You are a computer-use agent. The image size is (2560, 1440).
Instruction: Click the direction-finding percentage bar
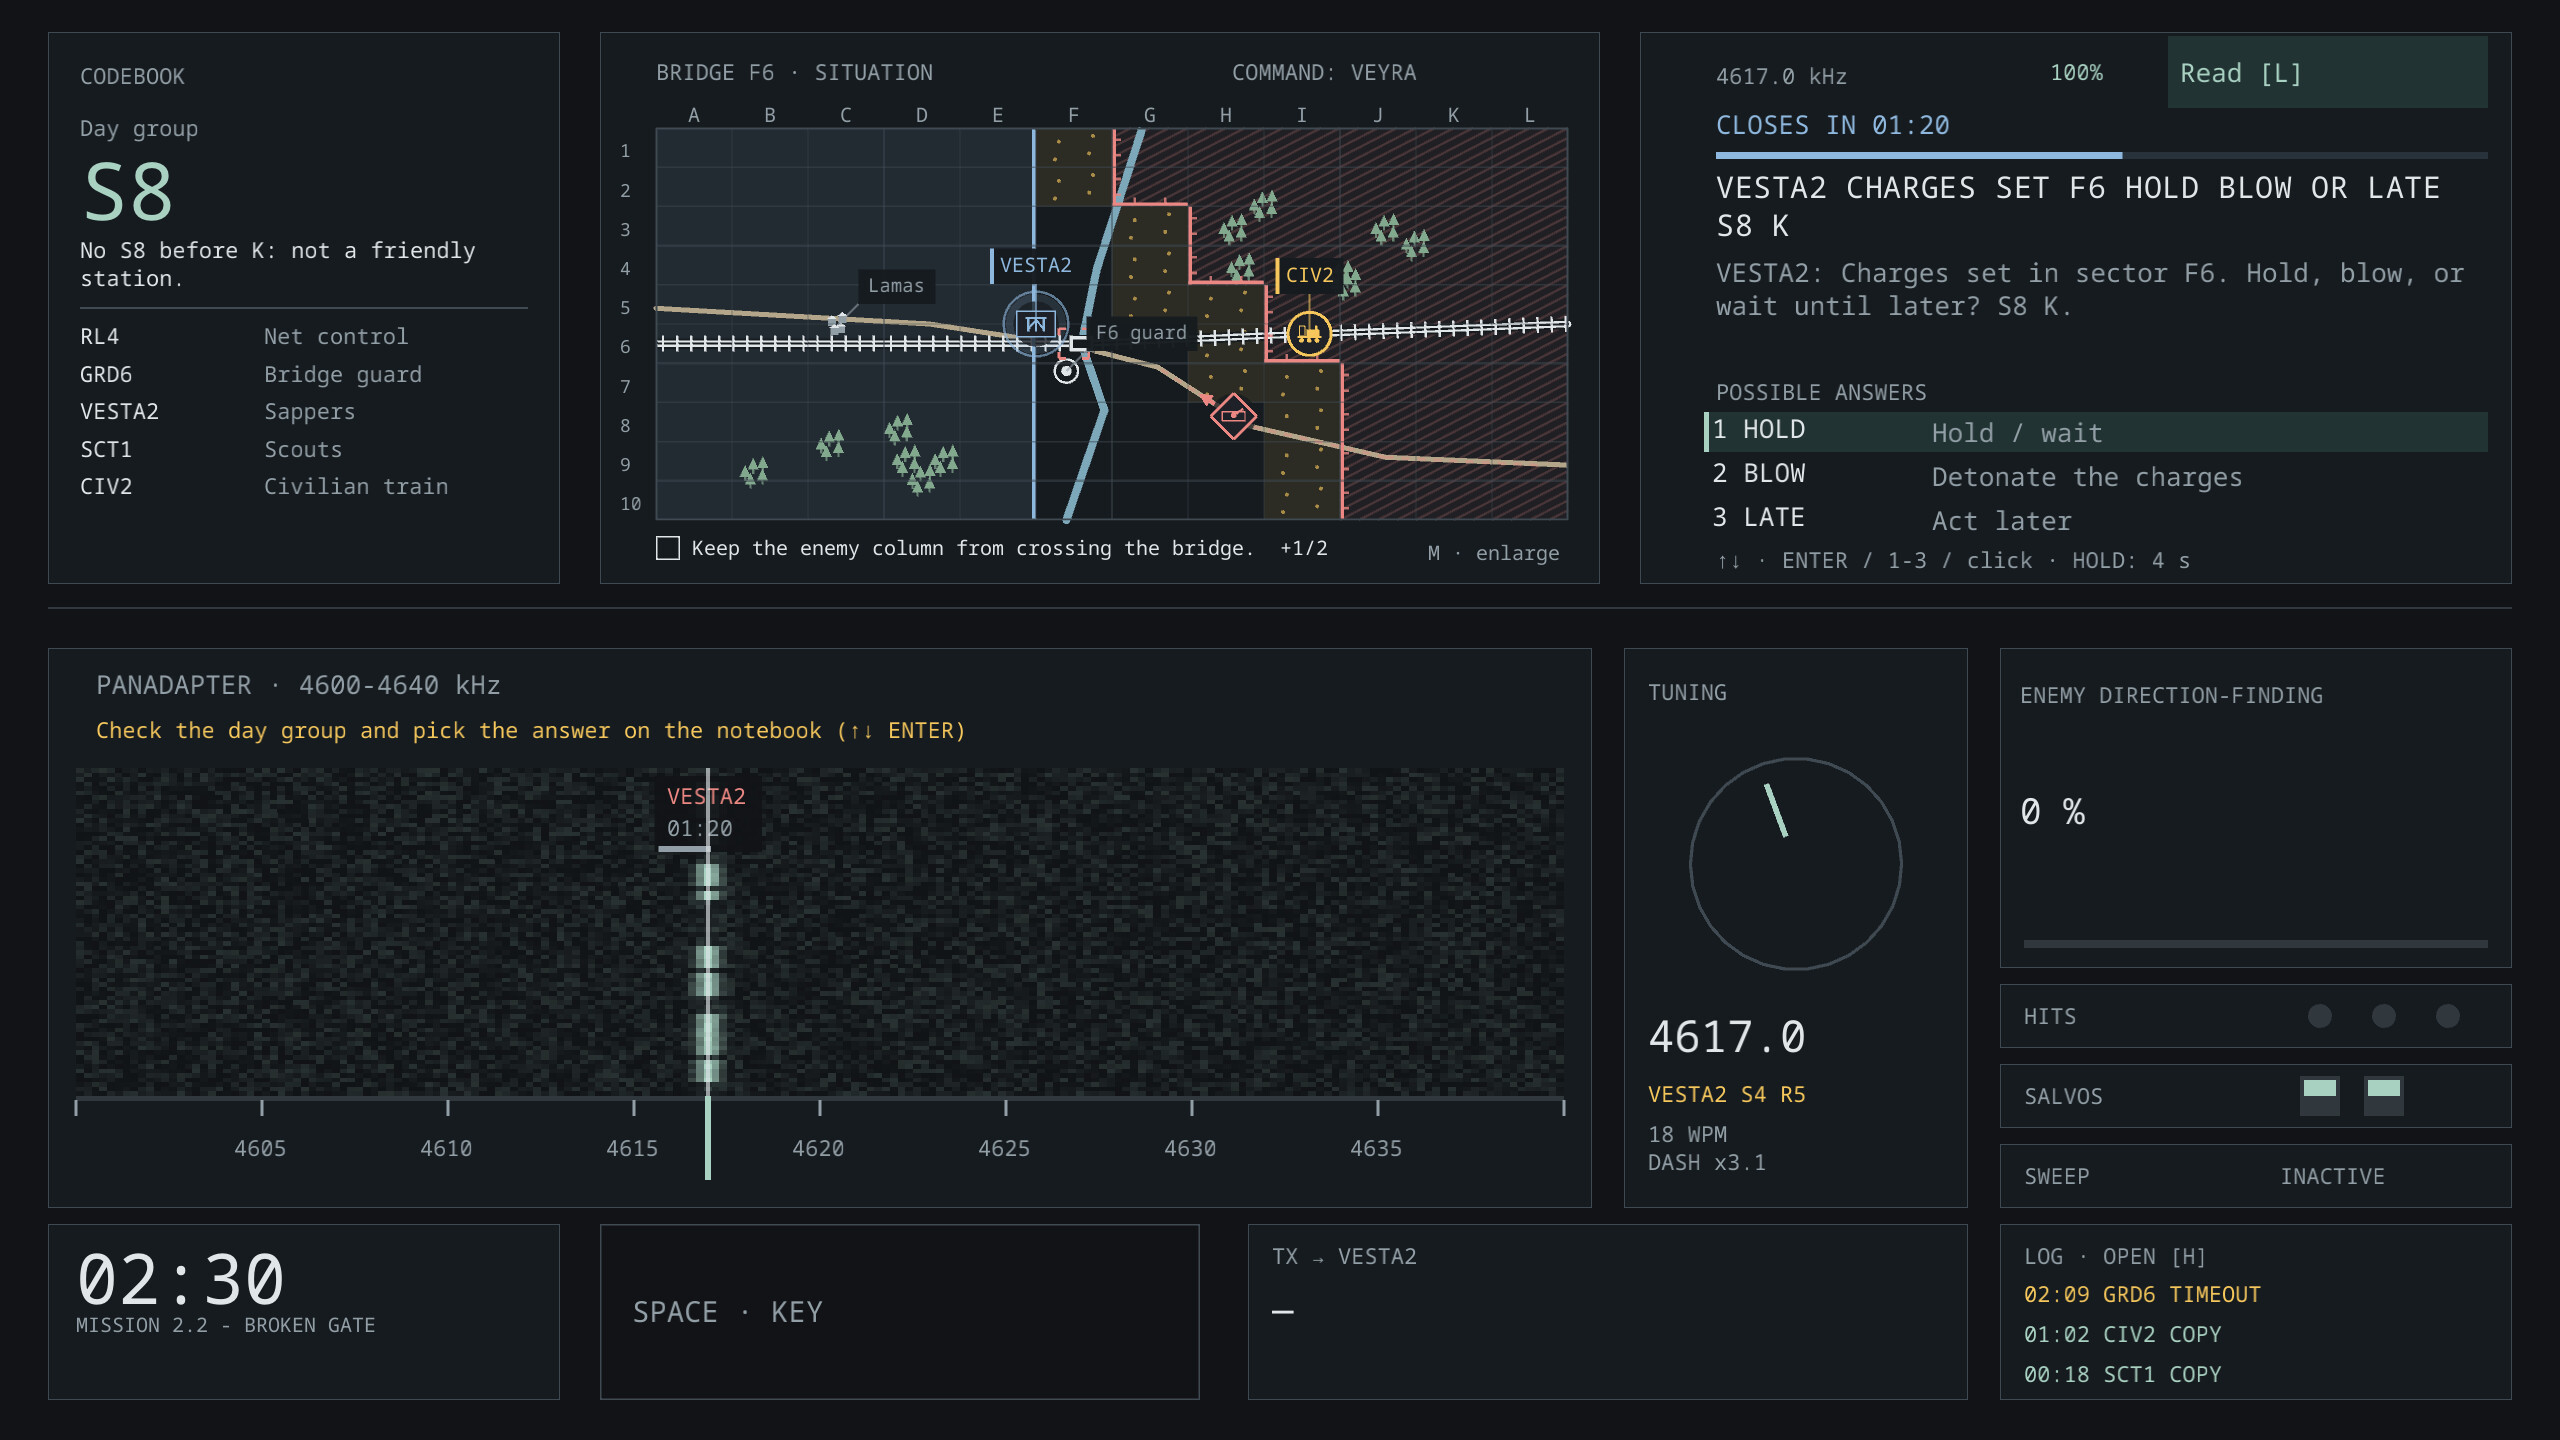pyautogui.click(x=2255, y=943)
